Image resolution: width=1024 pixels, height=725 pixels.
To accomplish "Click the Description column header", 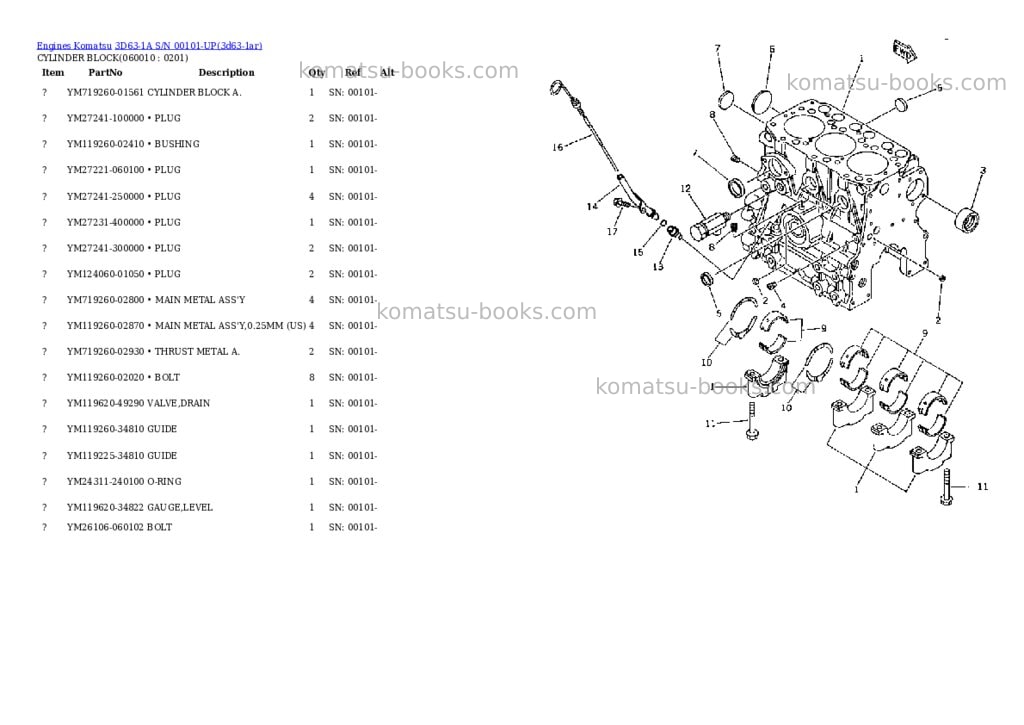I will (226, 72).
